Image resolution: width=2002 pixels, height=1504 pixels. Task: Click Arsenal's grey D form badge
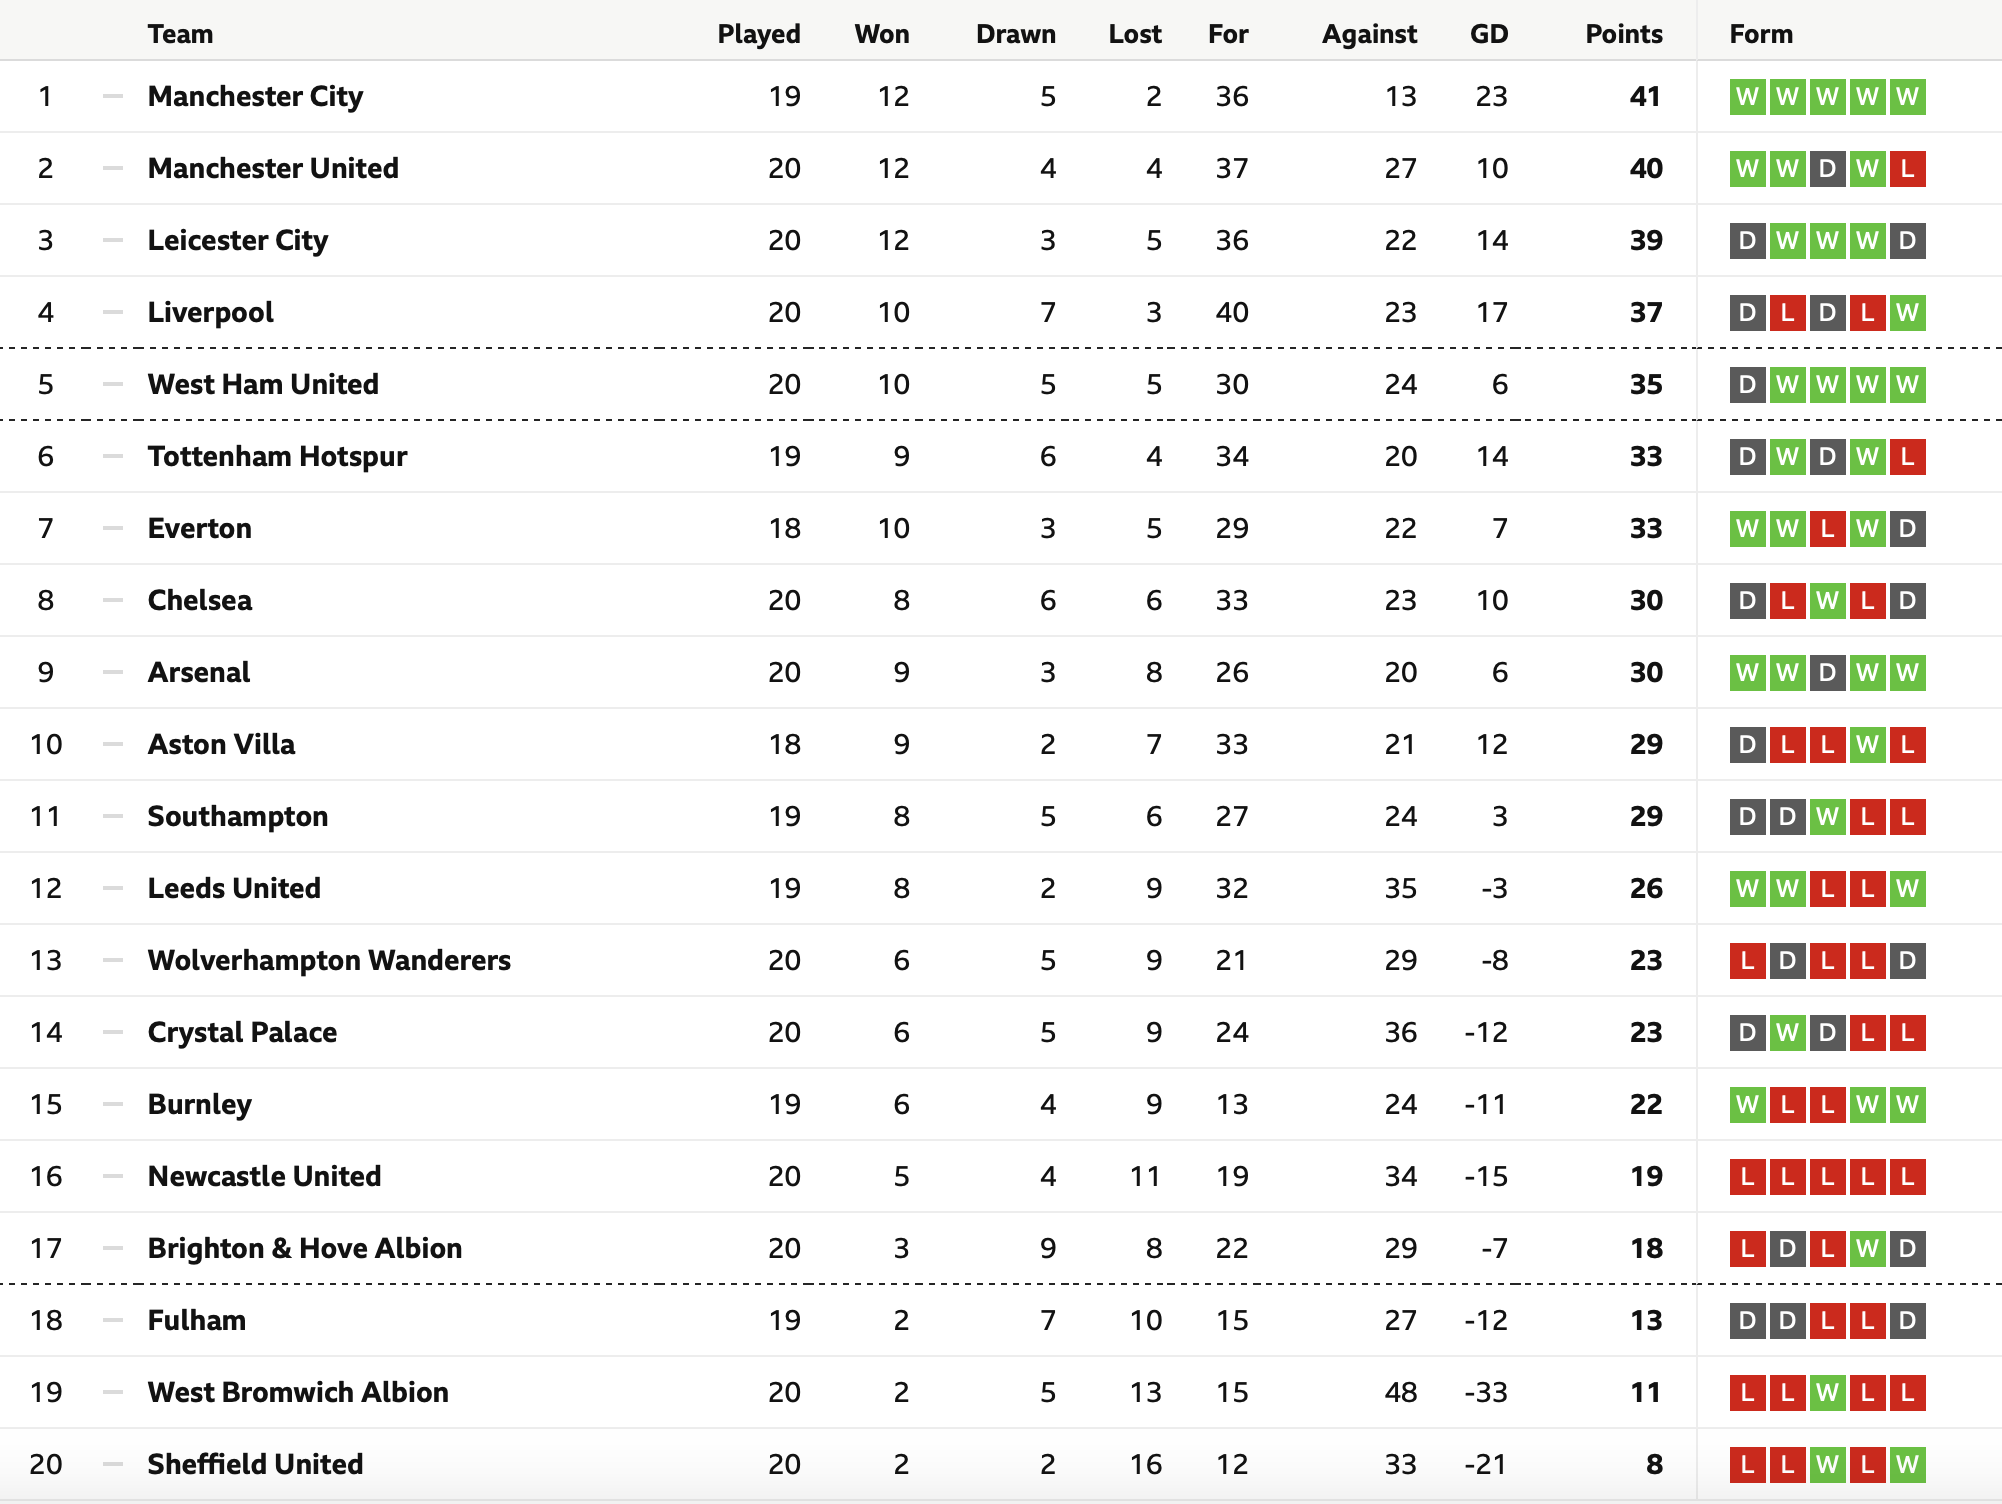coord(1827,672)
